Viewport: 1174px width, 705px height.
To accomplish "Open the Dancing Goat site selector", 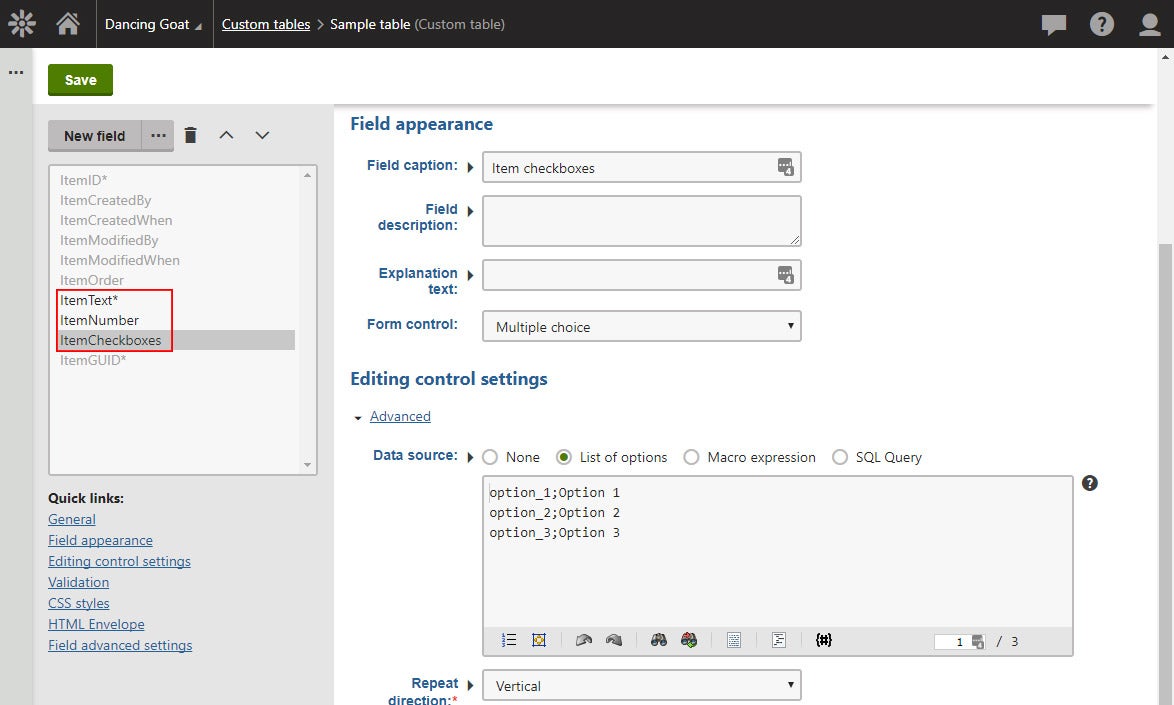I will coord(153,24).
